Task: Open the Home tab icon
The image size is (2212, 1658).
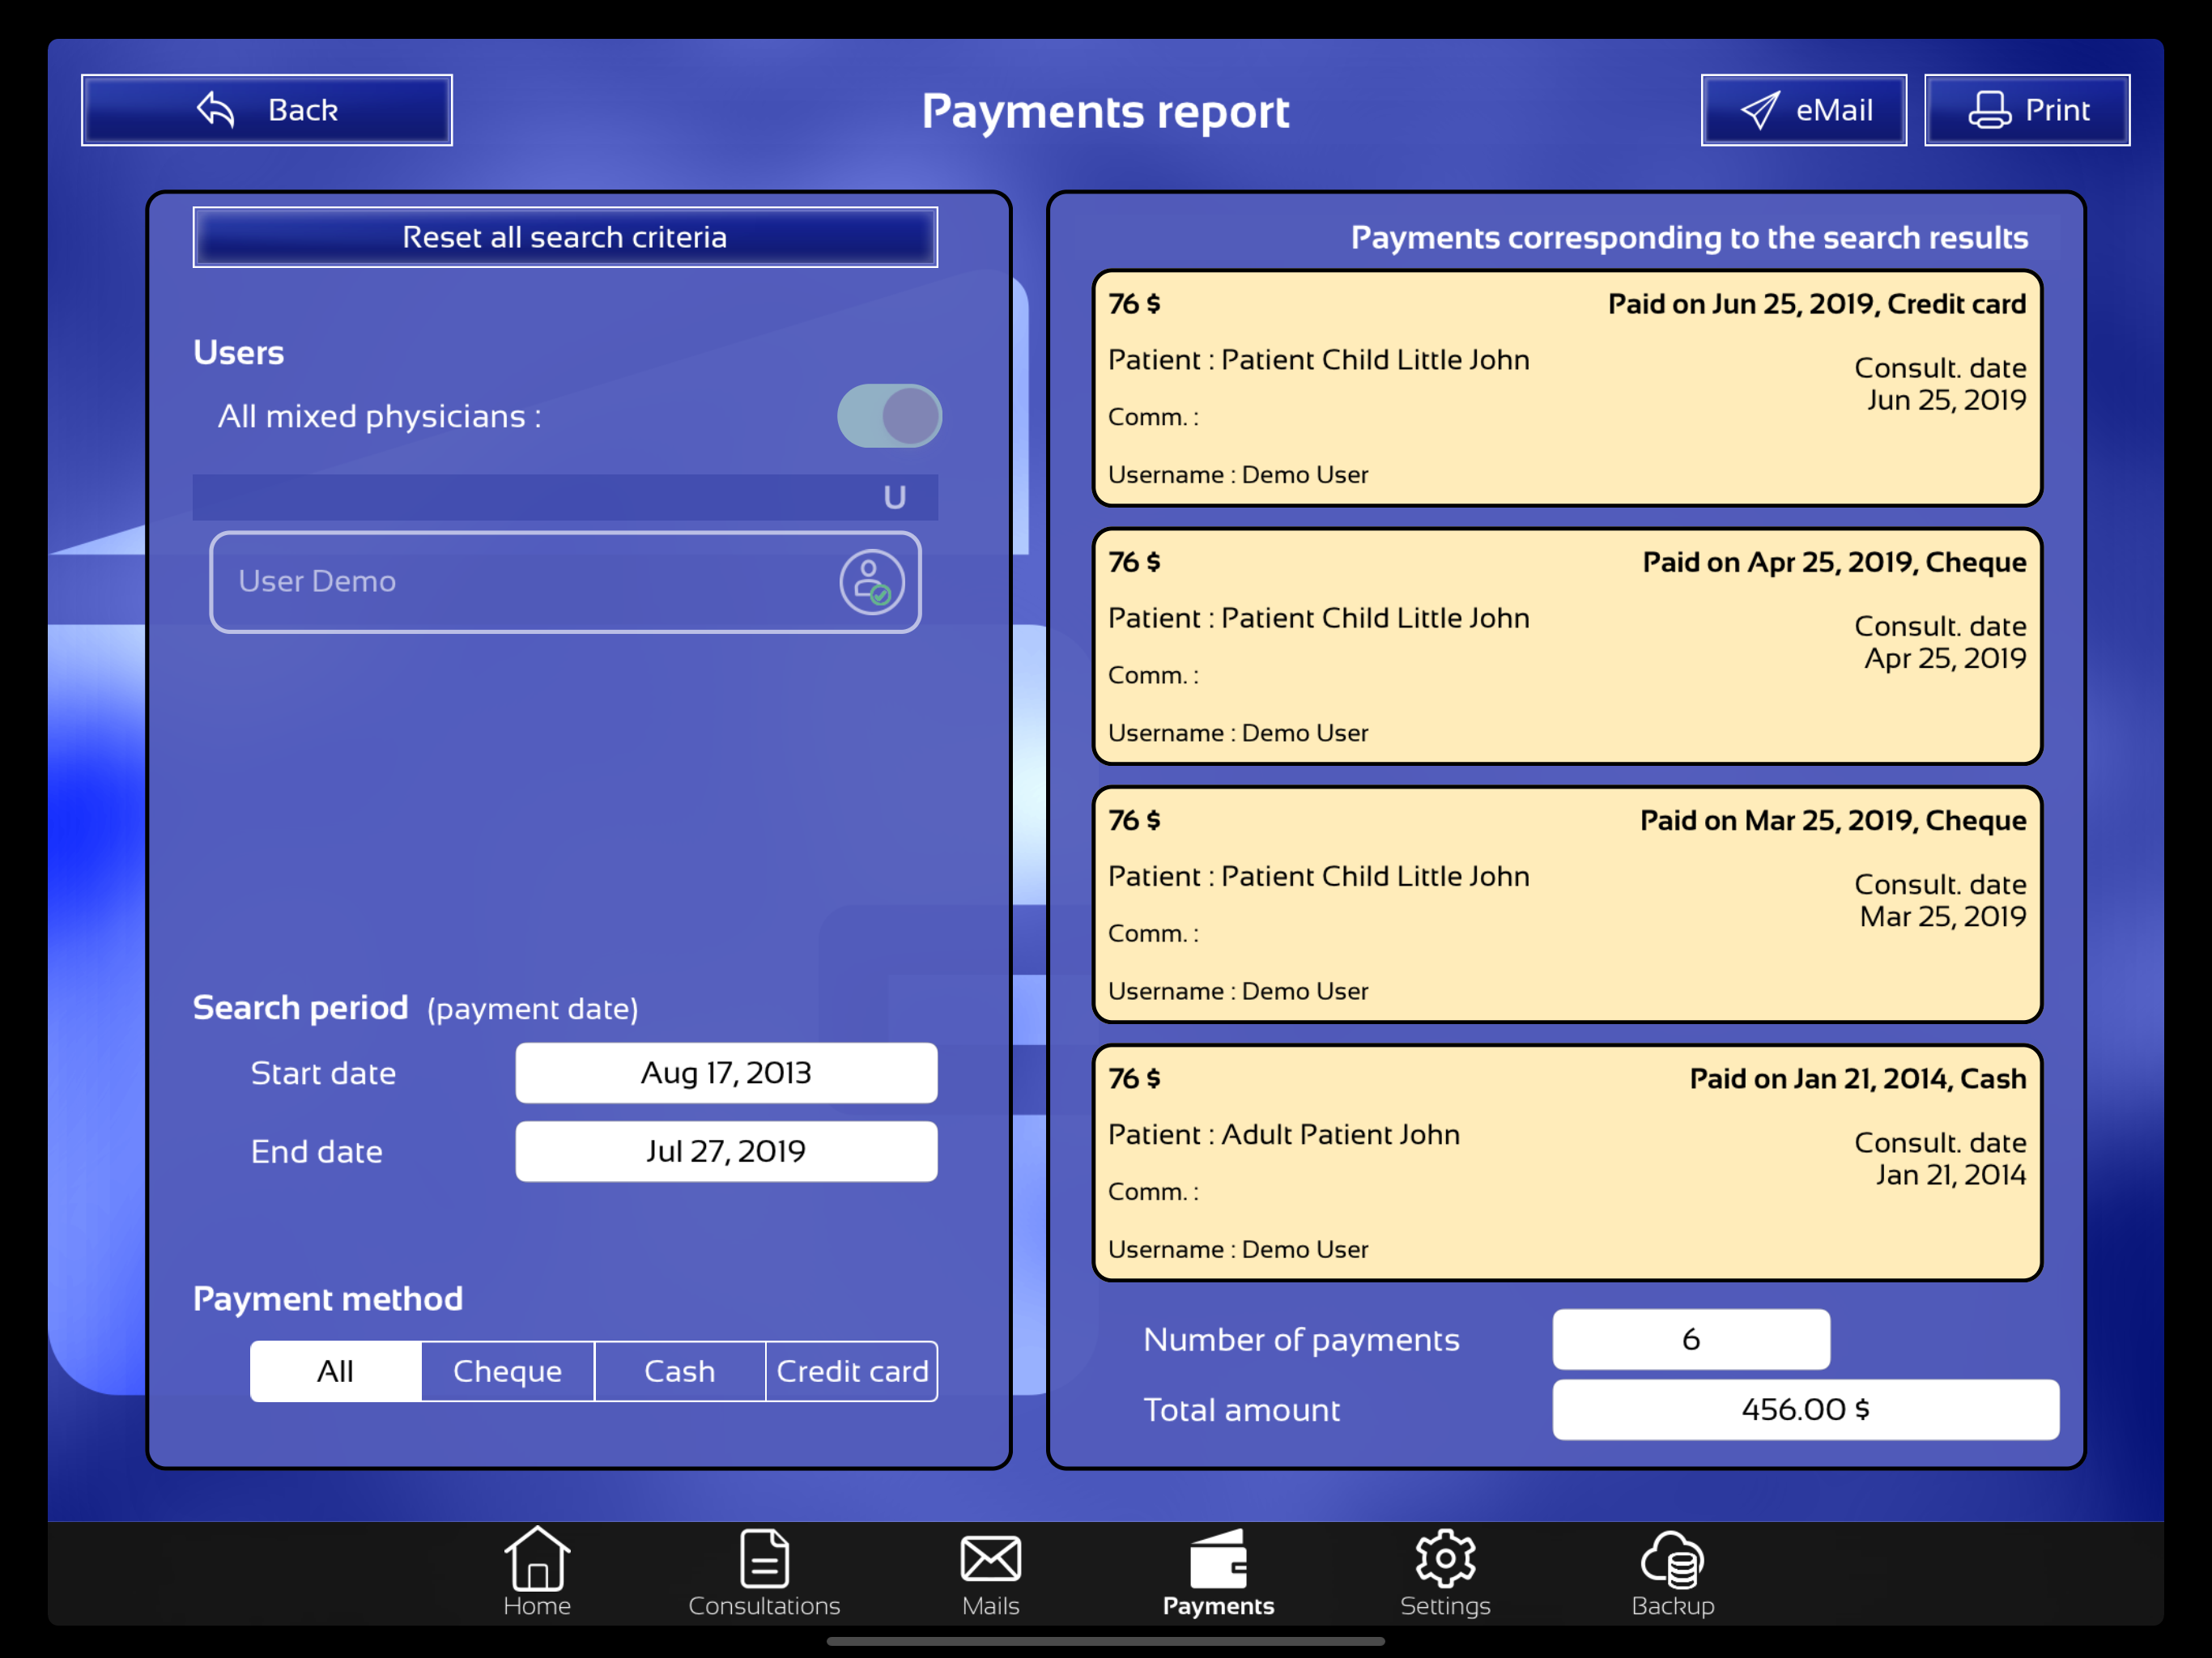Action: pos(537,1558)
